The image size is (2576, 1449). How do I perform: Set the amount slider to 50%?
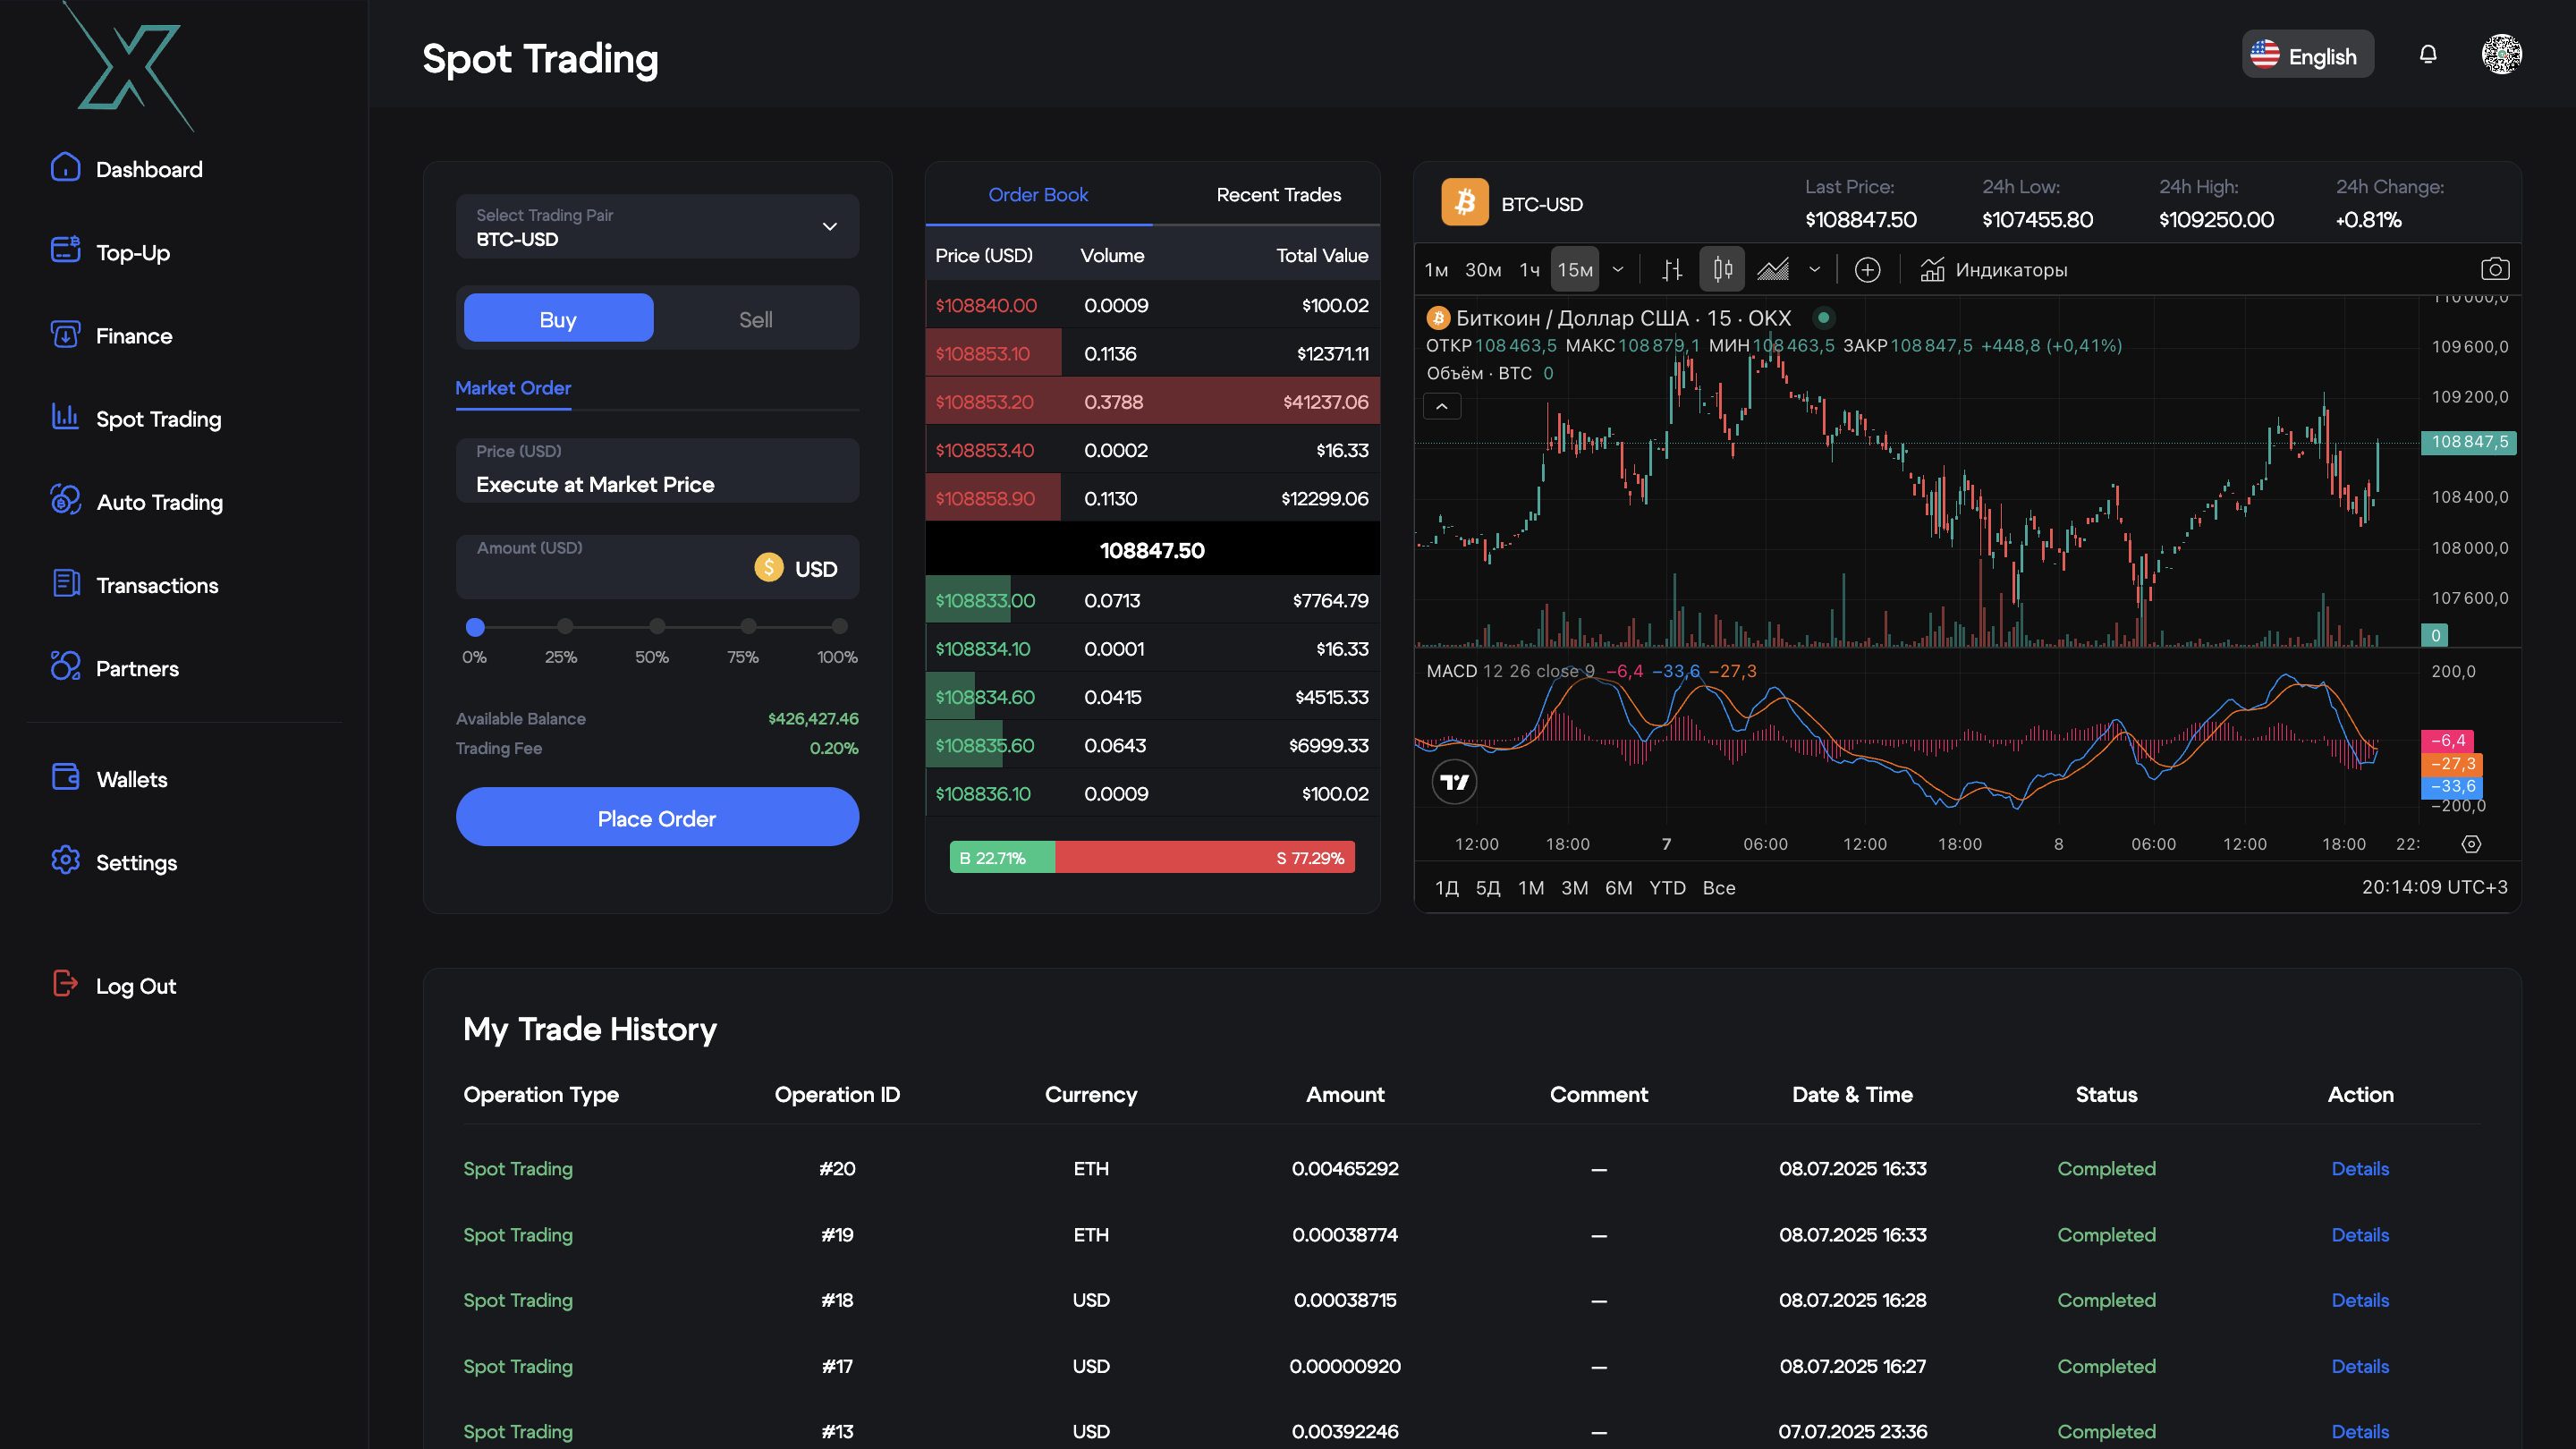(657, 627)
